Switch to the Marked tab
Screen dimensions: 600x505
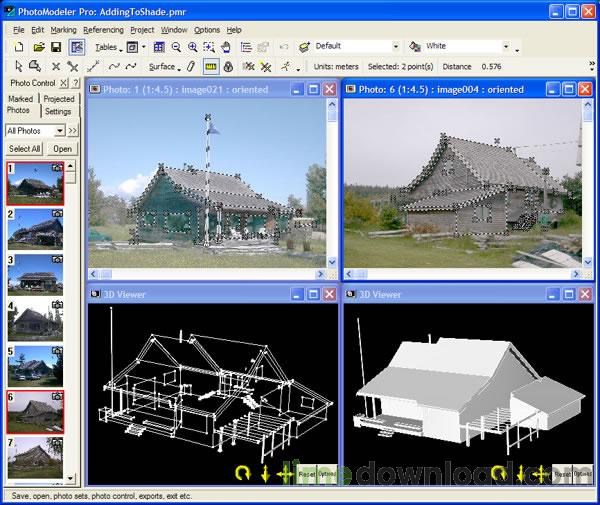pyautogui.click(x=21, y=99)
